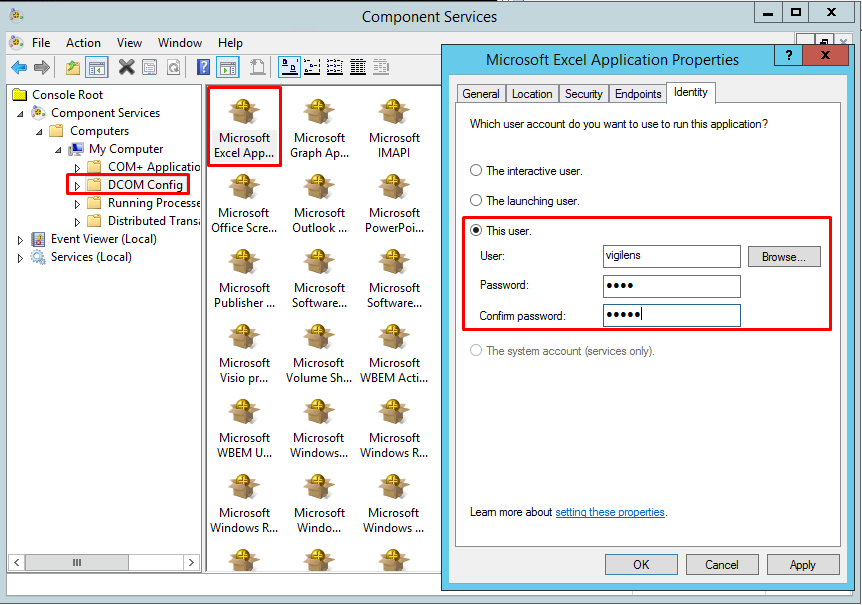Click the Password input field
The width and height of the screenshot is (862, 605).
pos(671,286)
